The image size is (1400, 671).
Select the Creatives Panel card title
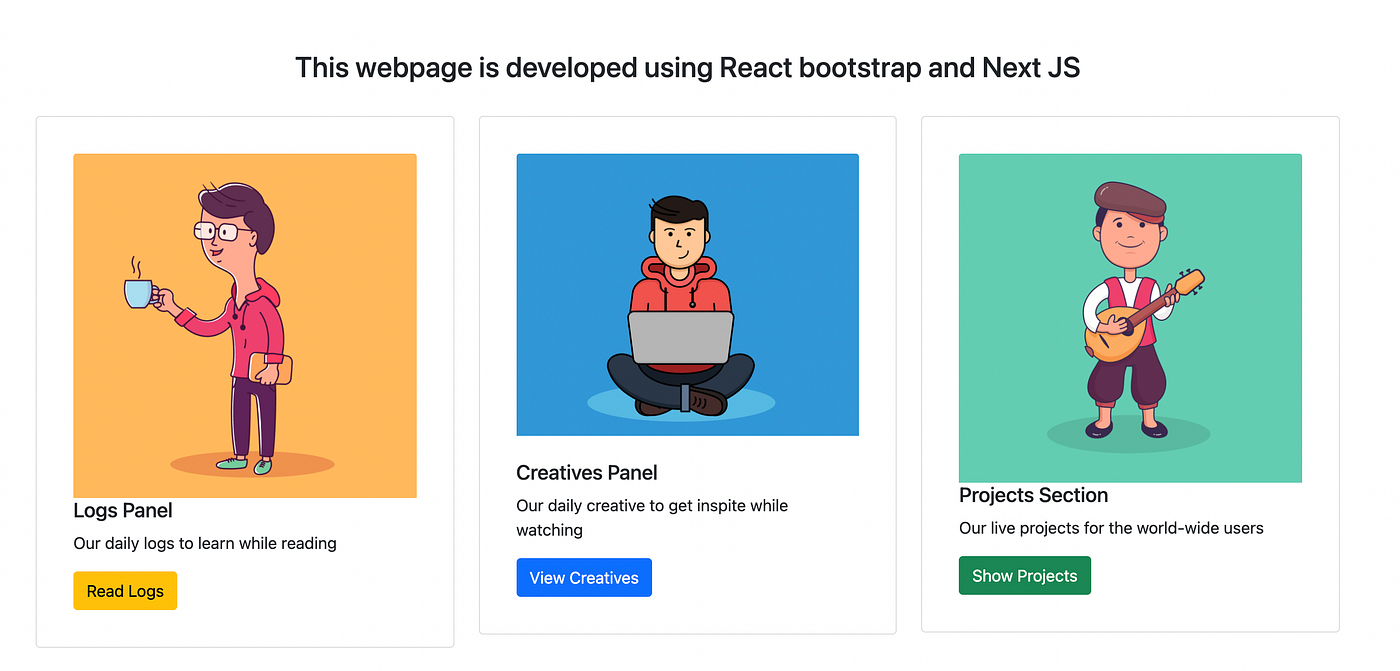pos(586,472)
